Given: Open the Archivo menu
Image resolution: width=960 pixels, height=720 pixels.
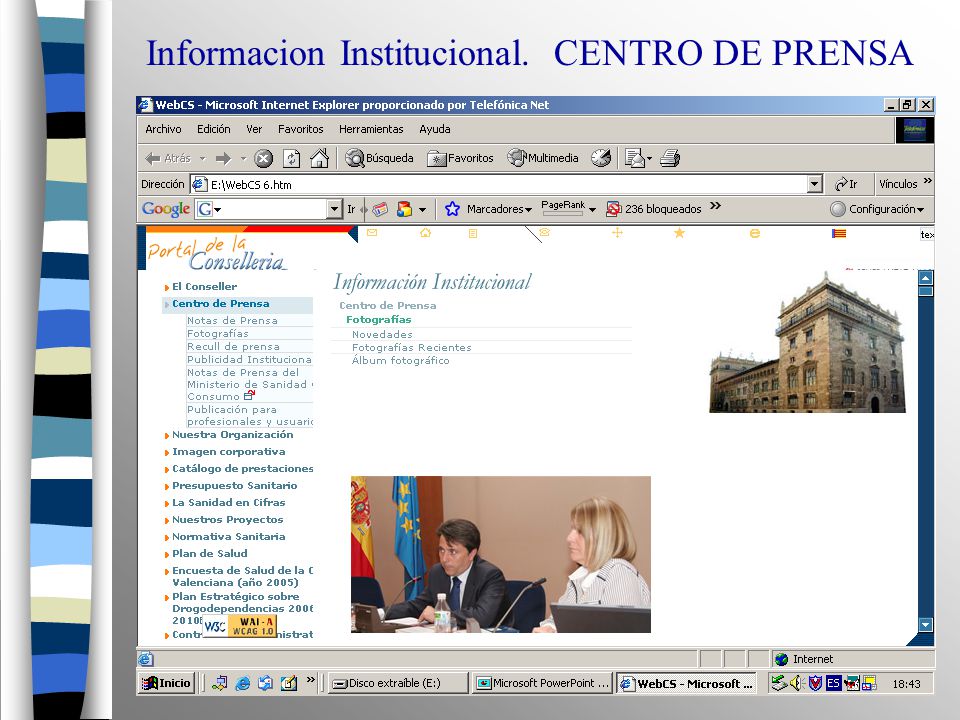Looking at the screenshot, I should 163,129.
